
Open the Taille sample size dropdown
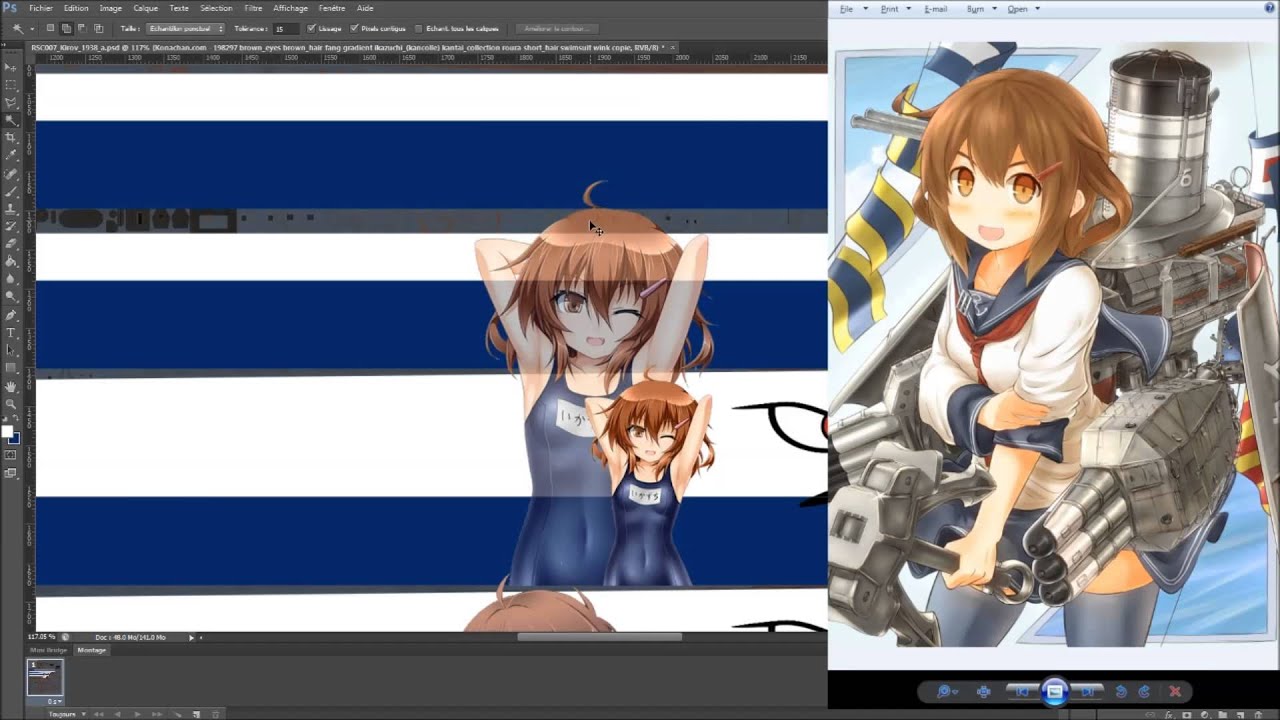coord(186,28)
